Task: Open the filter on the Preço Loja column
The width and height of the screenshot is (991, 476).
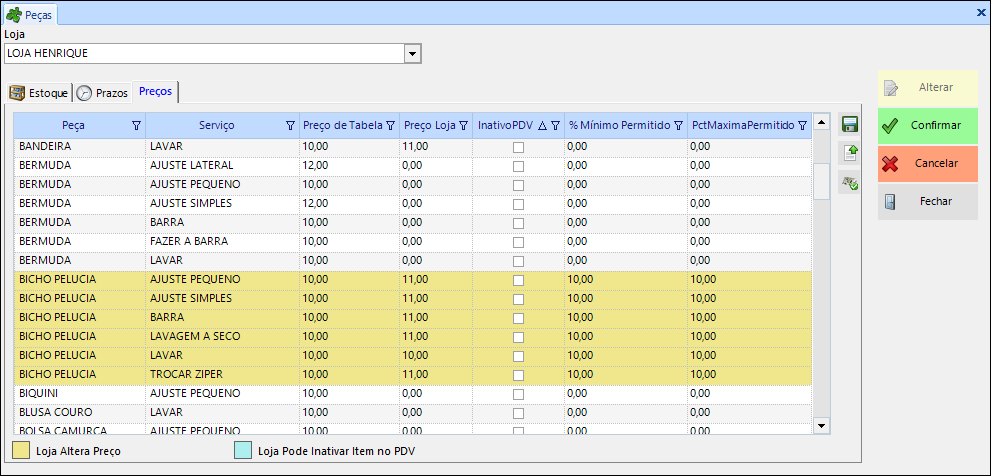Action: [x=463, y=126]
